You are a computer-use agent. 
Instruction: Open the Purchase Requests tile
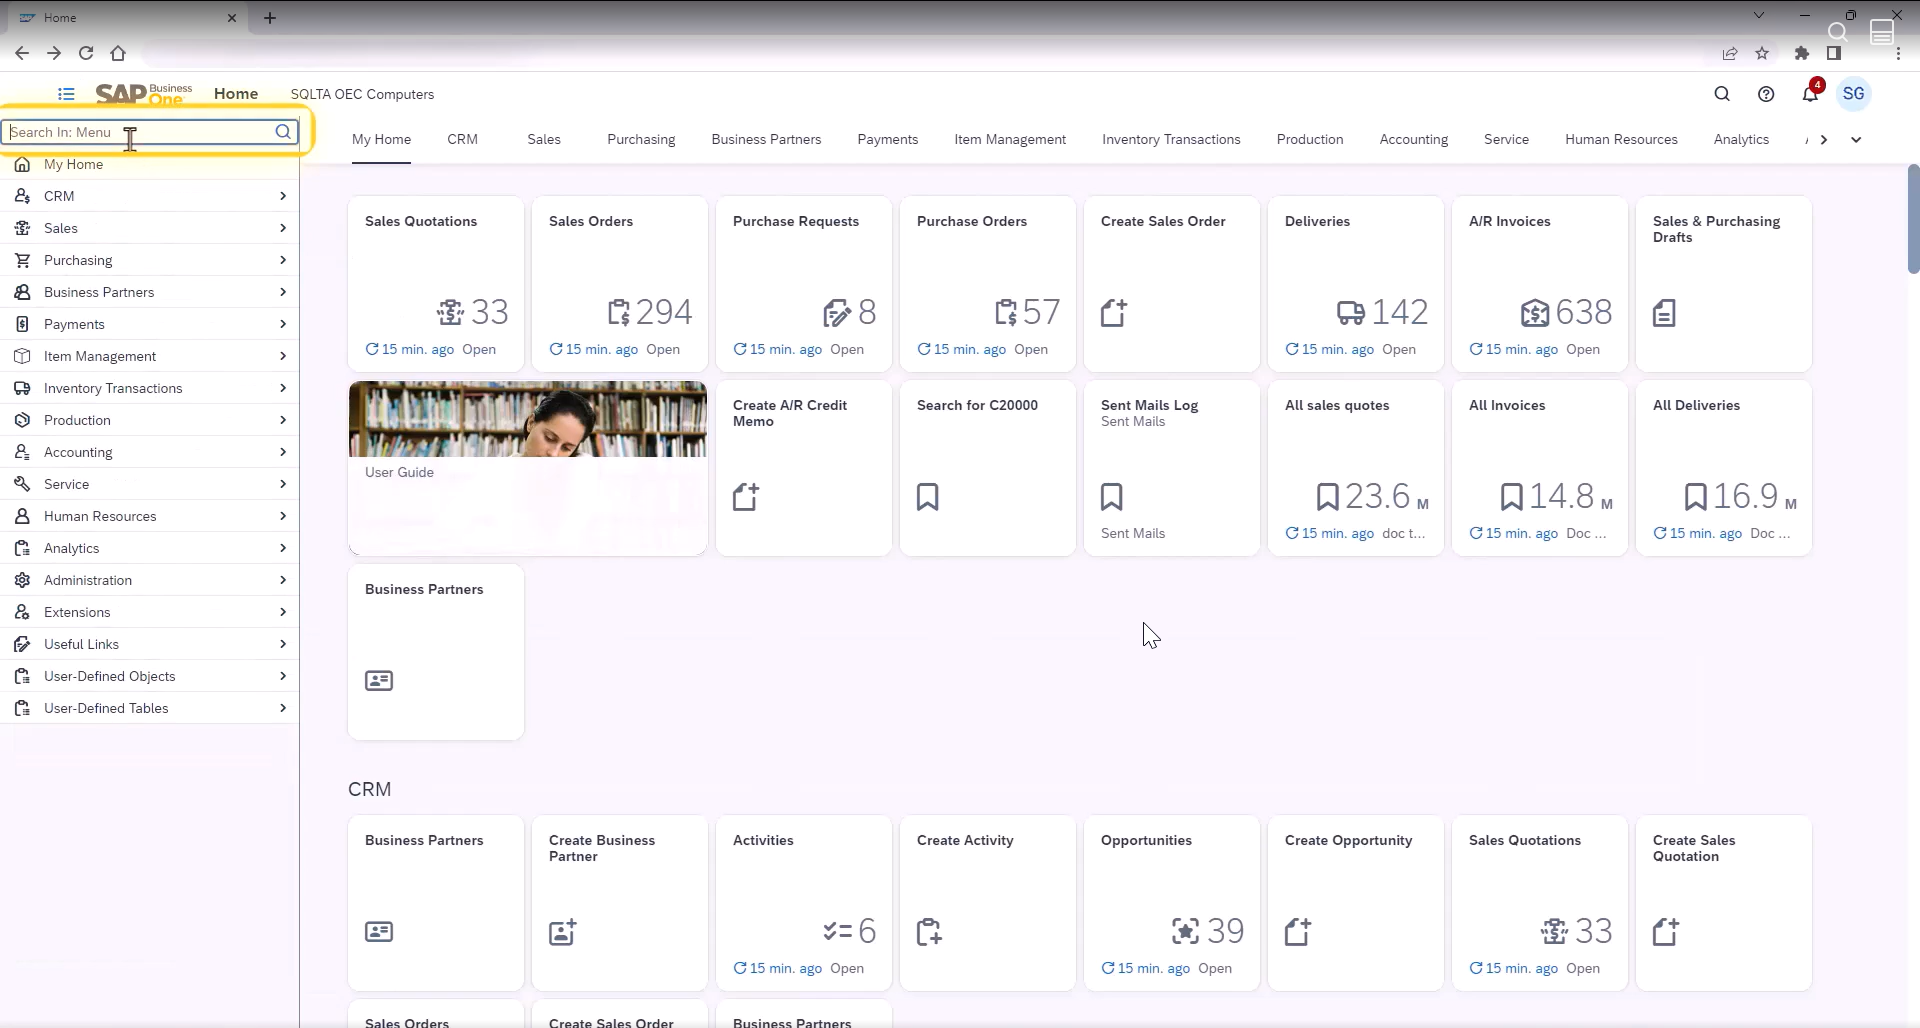804,284
